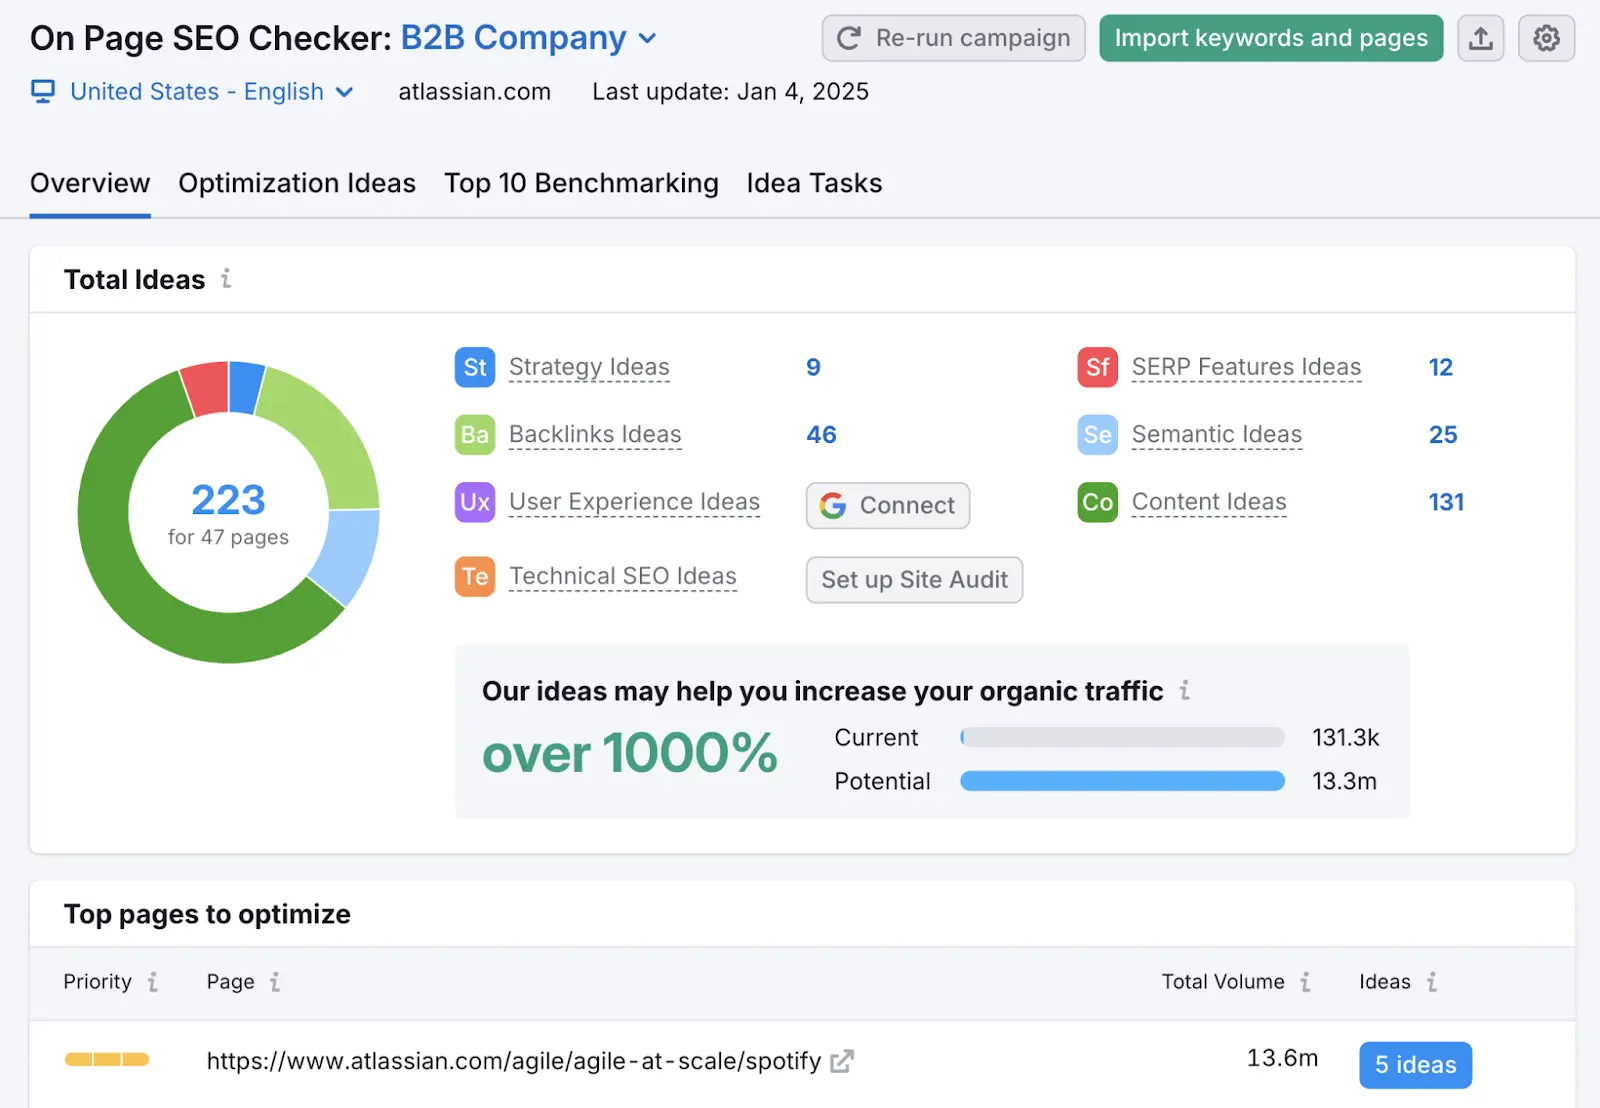Open the Spotify agile page via external link icon
Image resolution: width=1600 pixels, height=1108 pixels.
tap(843, 1061)
